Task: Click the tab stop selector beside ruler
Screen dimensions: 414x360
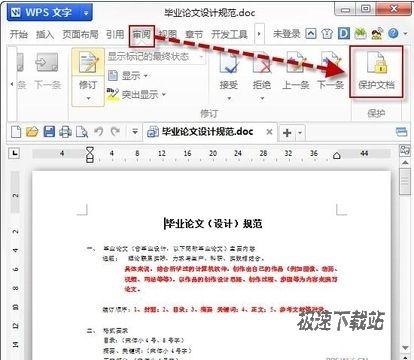Action: click(14, 153)
